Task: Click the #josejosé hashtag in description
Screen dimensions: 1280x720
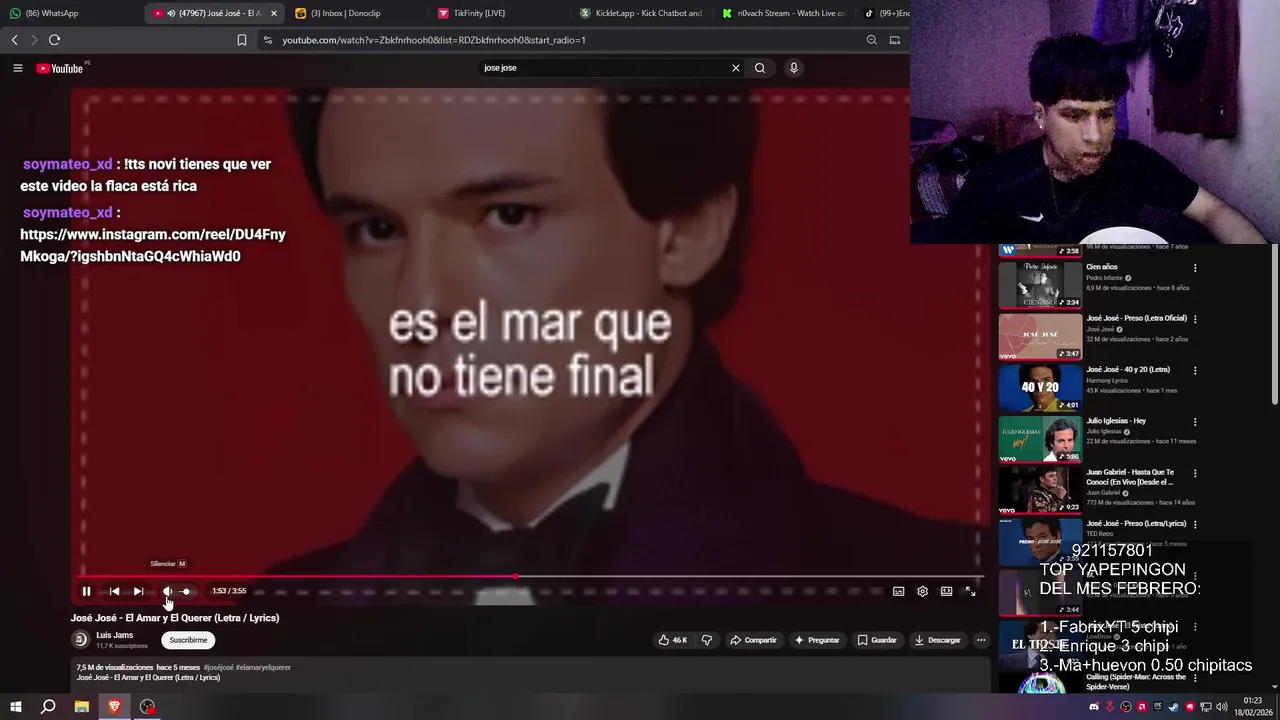Action: click(x=218, y=667)
